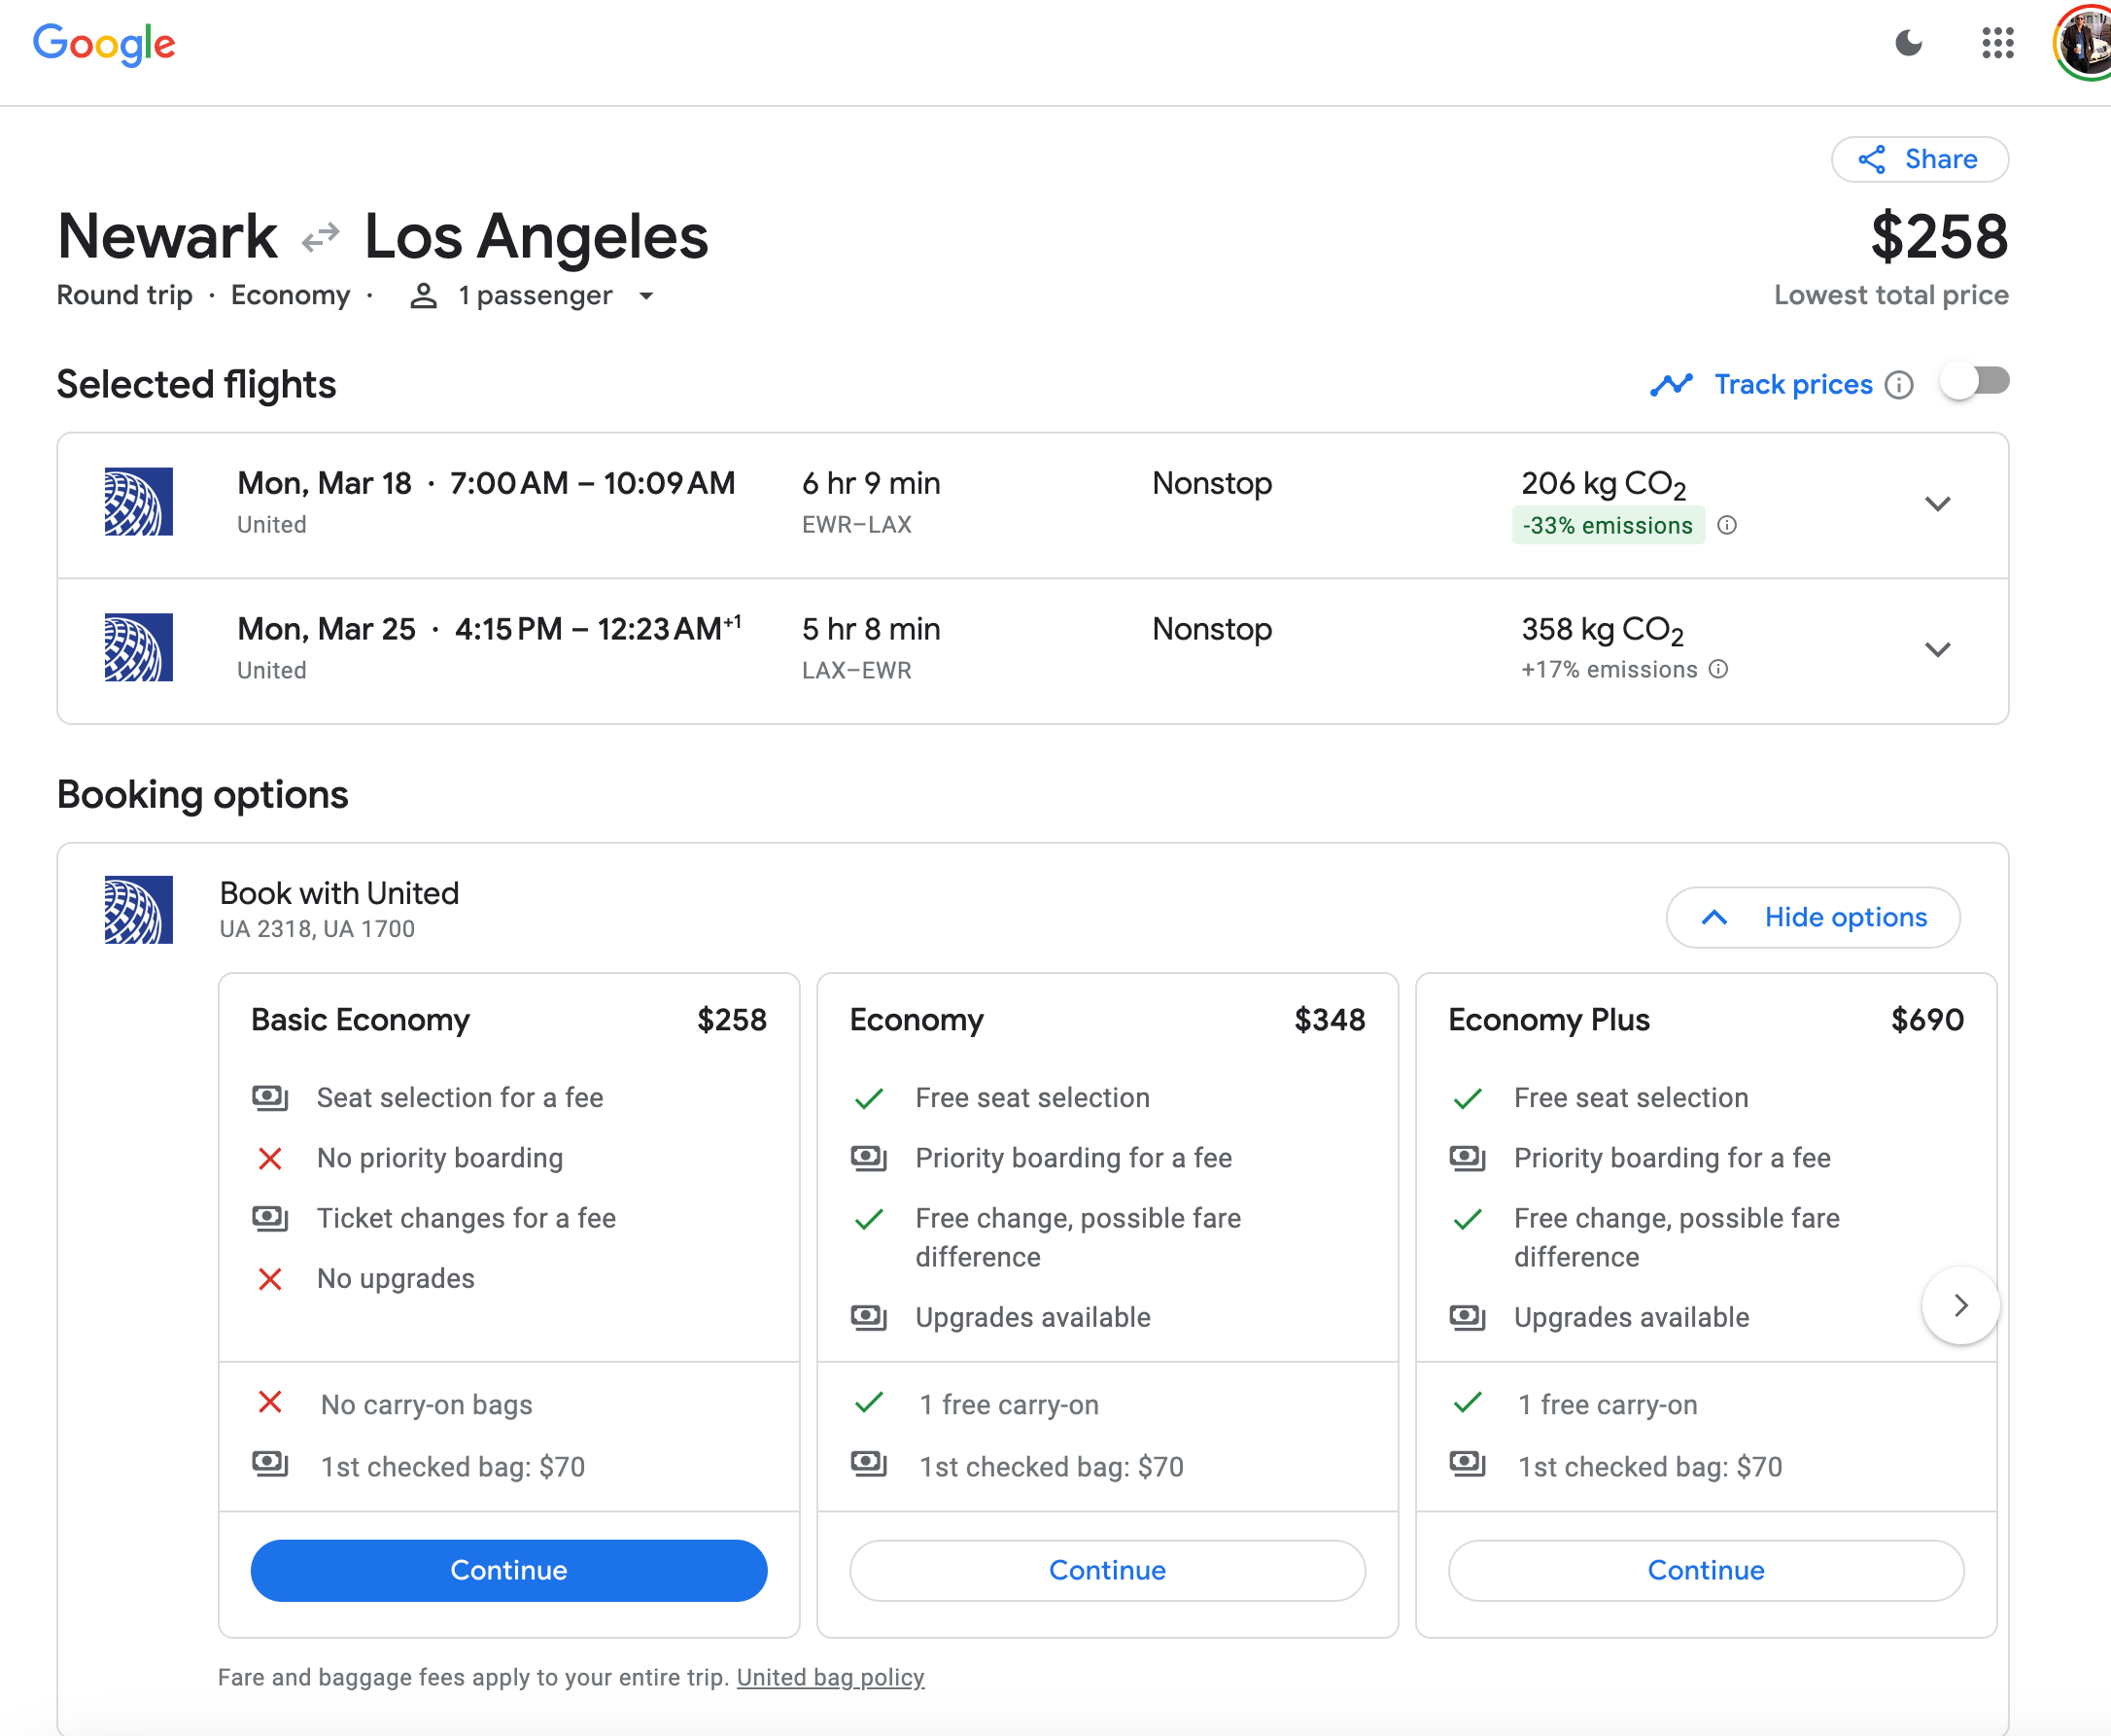Open the Google apps grid
The image size is (2111, 1736).
click(x=1997, y=43)
